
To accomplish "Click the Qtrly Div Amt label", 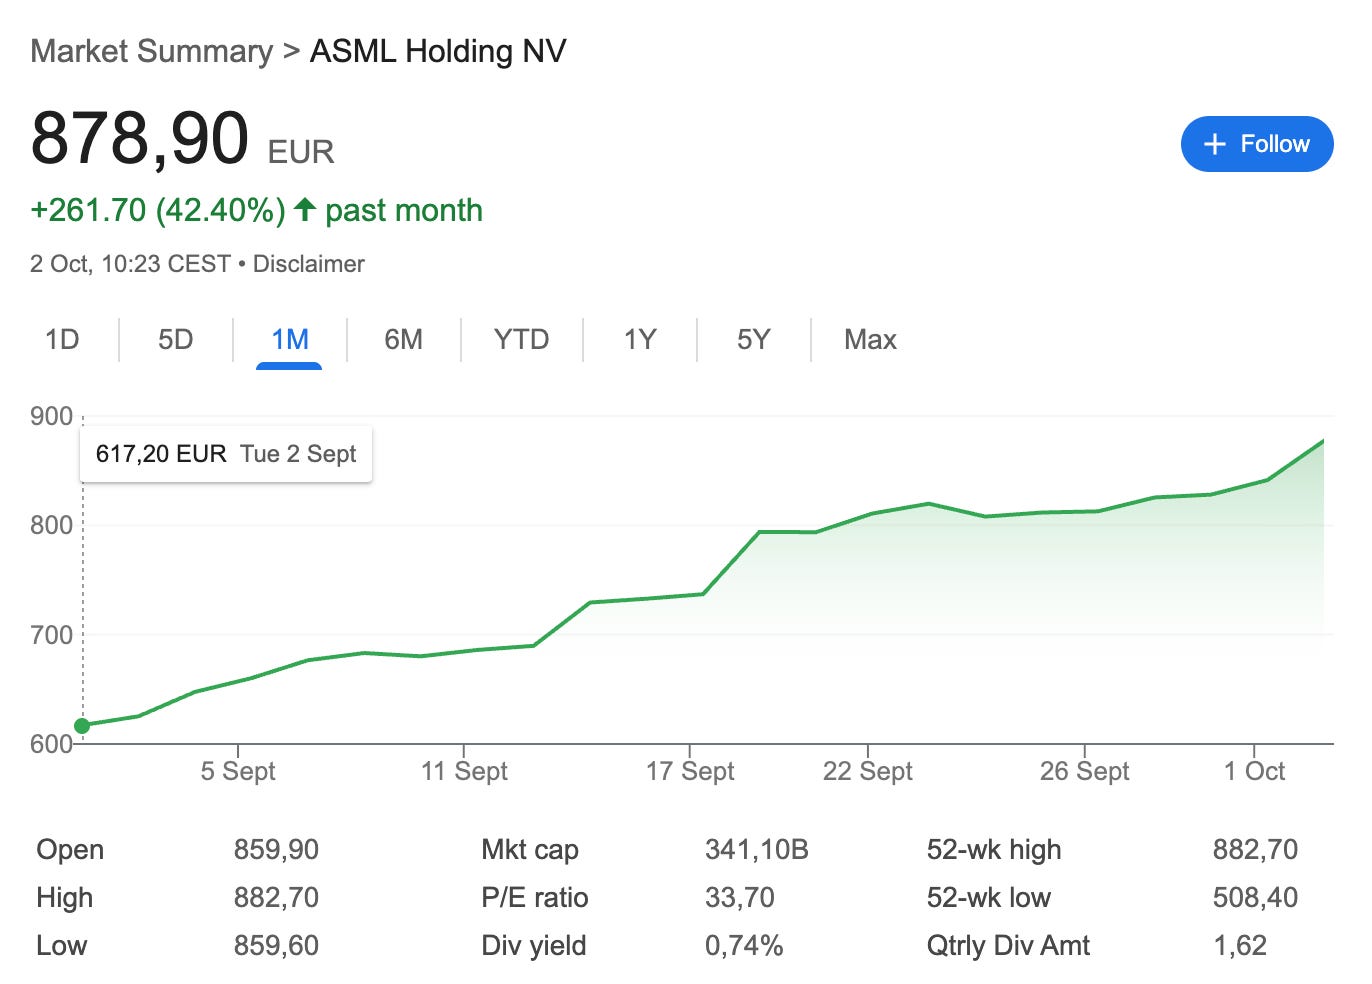I will pyautogui.click(x=1008, y=946).
